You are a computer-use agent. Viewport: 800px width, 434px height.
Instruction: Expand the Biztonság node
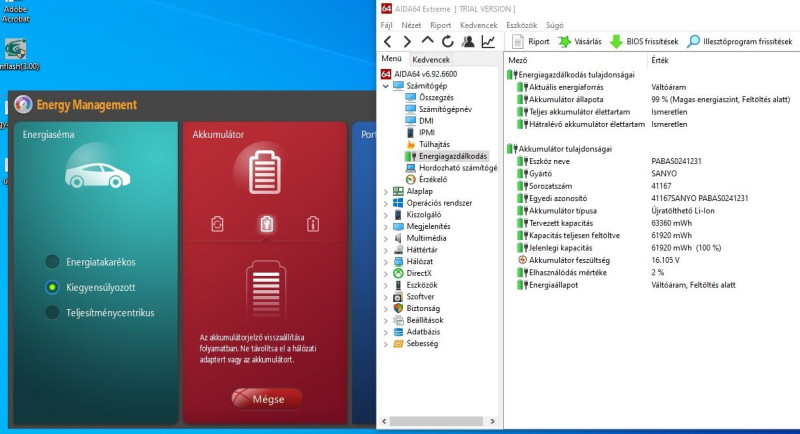point(386,309)
